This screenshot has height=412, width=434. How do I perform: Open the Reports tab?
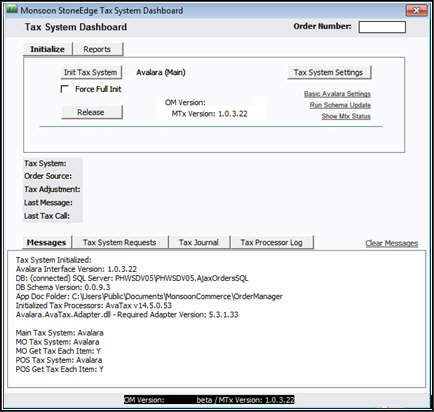[x=97, y=49]
